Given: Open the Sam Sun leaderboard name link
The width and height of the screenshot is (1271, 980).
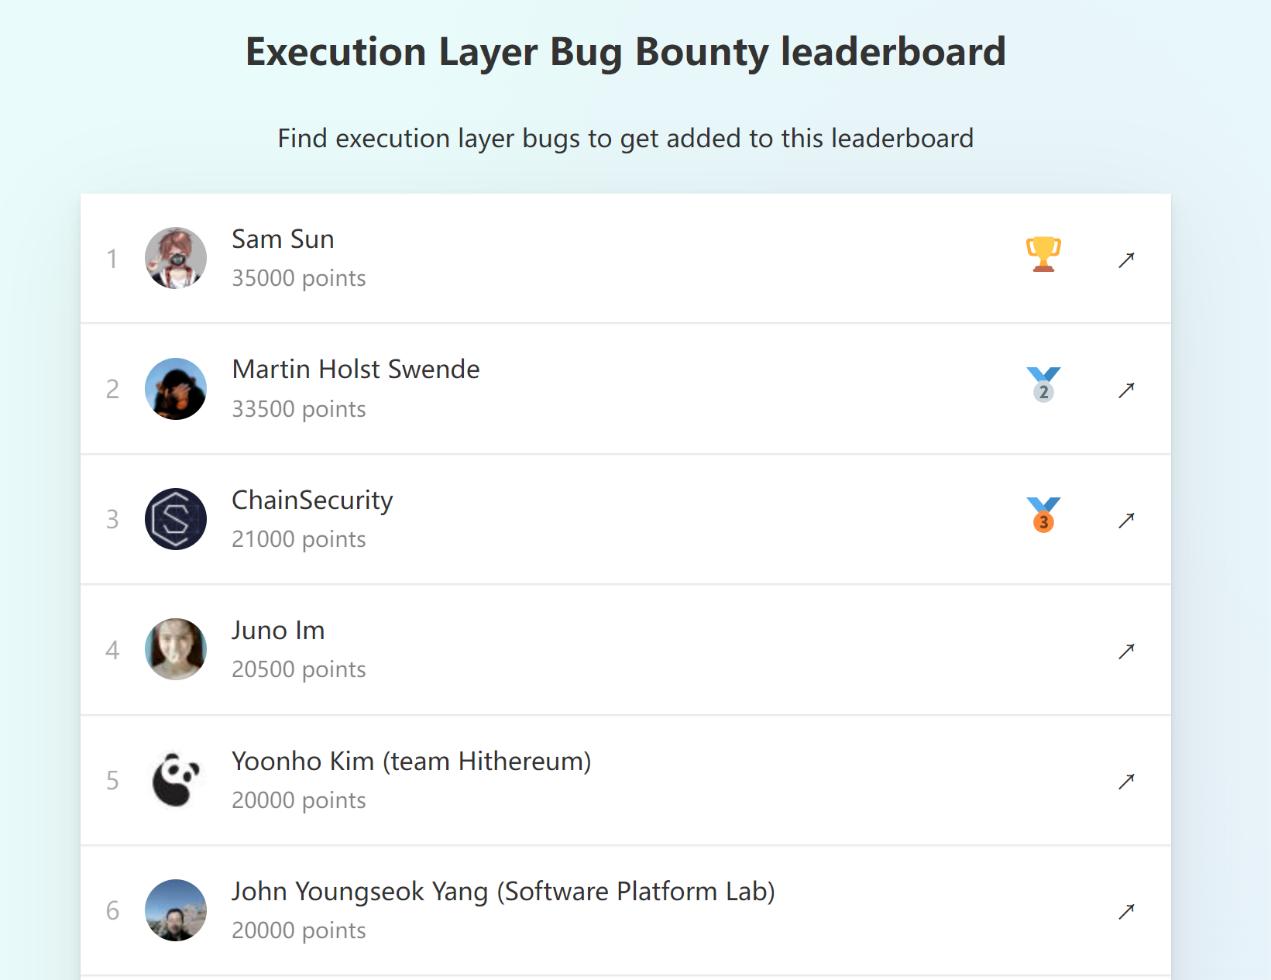Looking at the screenshot, I should pos(283,239).
